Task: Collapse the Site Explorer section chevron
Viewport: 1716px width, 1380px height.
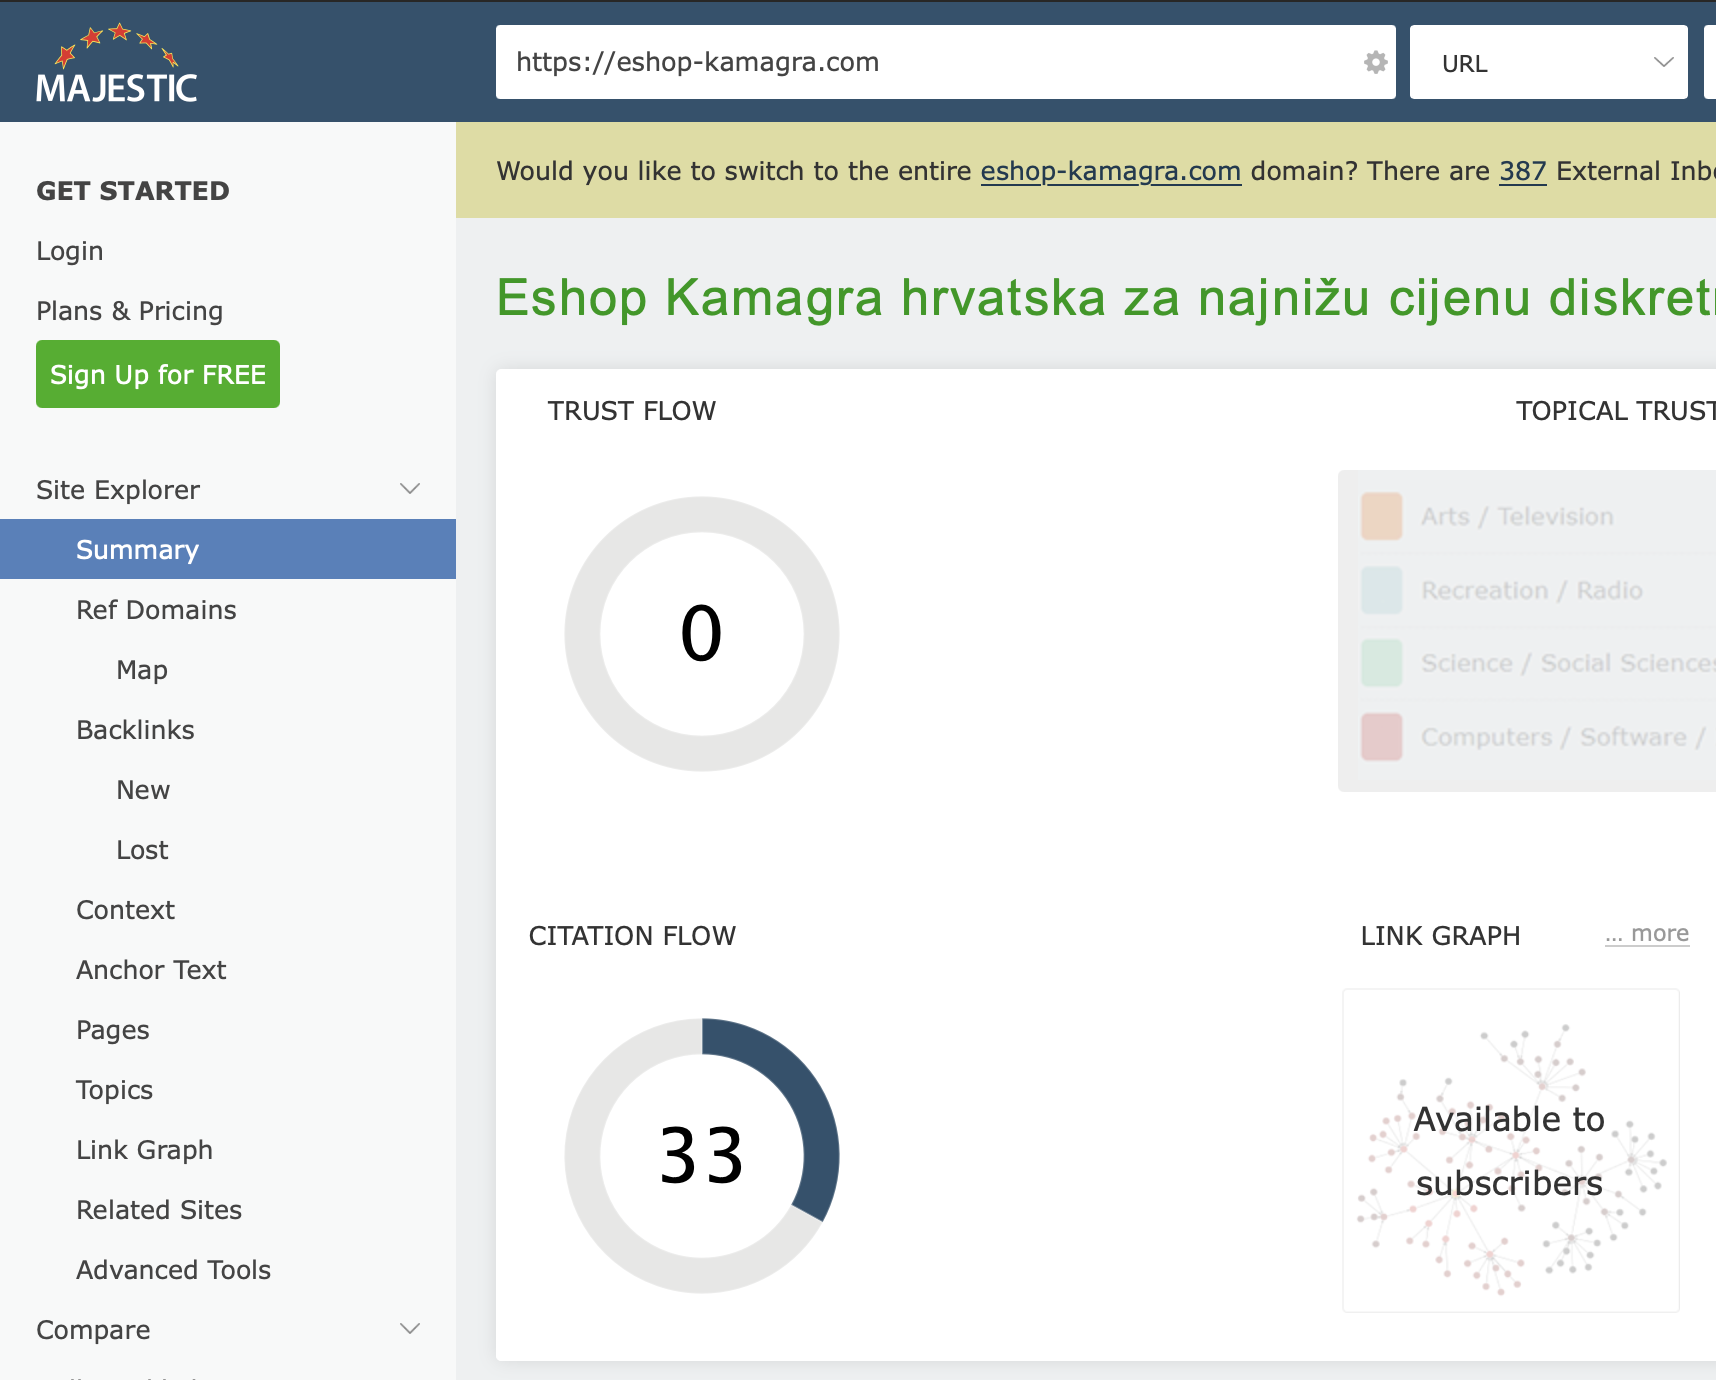Action: point(410,489)
